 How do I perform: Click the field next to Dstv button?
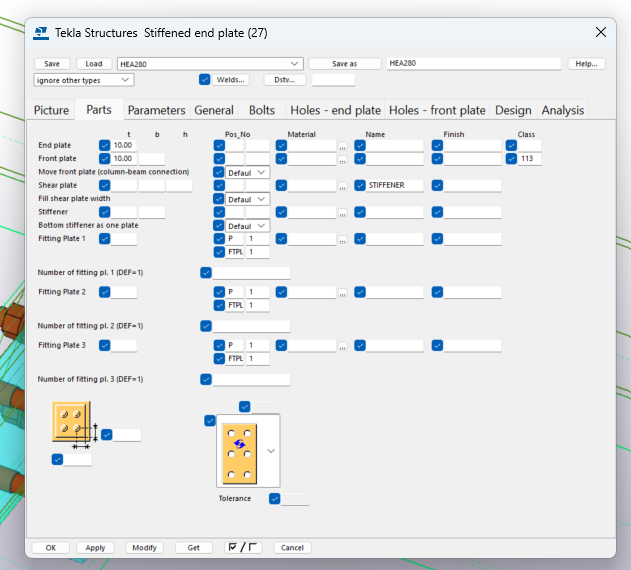(334, 80)
